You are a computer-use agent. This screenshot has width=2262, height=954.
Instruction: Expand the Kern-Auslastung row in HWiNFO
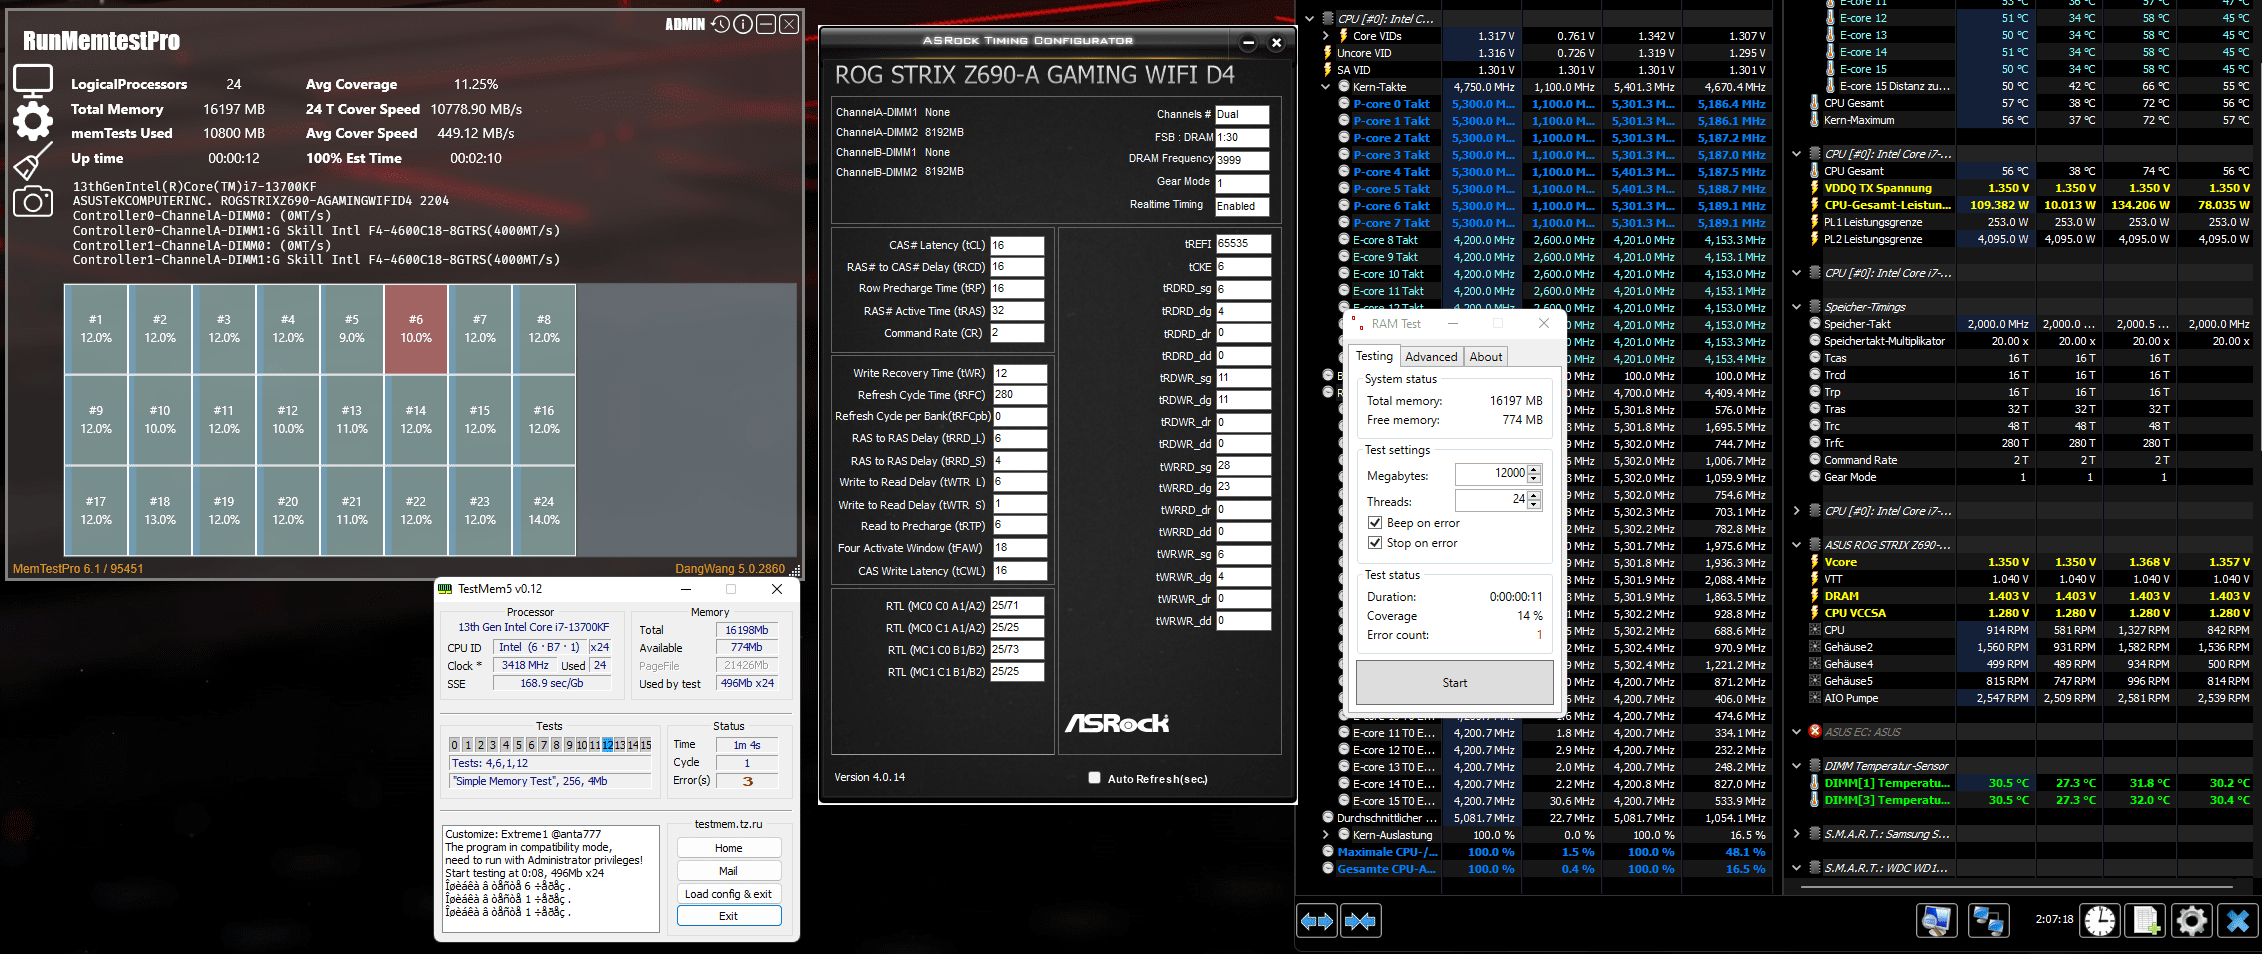pyautogui.click(x=1326, y=835)
